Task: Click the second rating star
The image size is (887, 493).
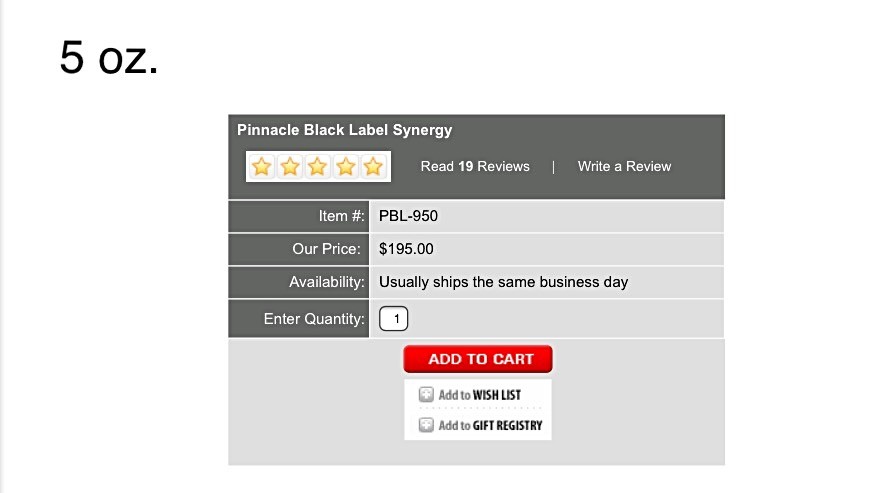Action: pos(290,167)
